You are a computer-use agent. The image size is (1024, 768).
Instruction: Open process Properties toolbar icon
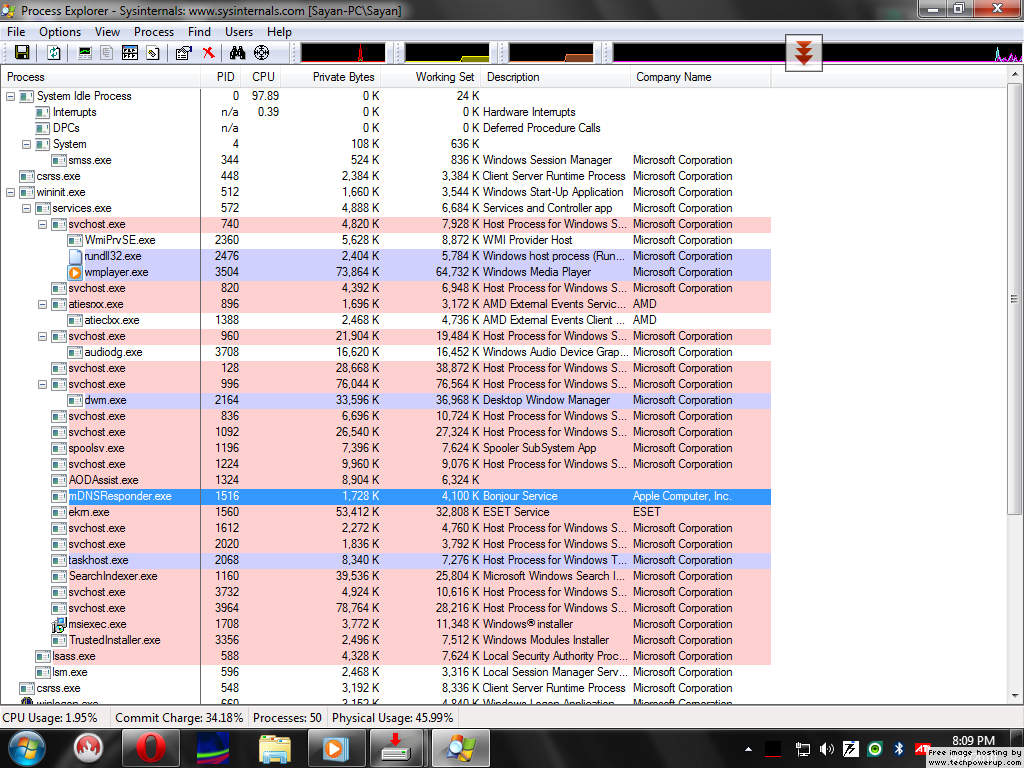pos(184,53)
